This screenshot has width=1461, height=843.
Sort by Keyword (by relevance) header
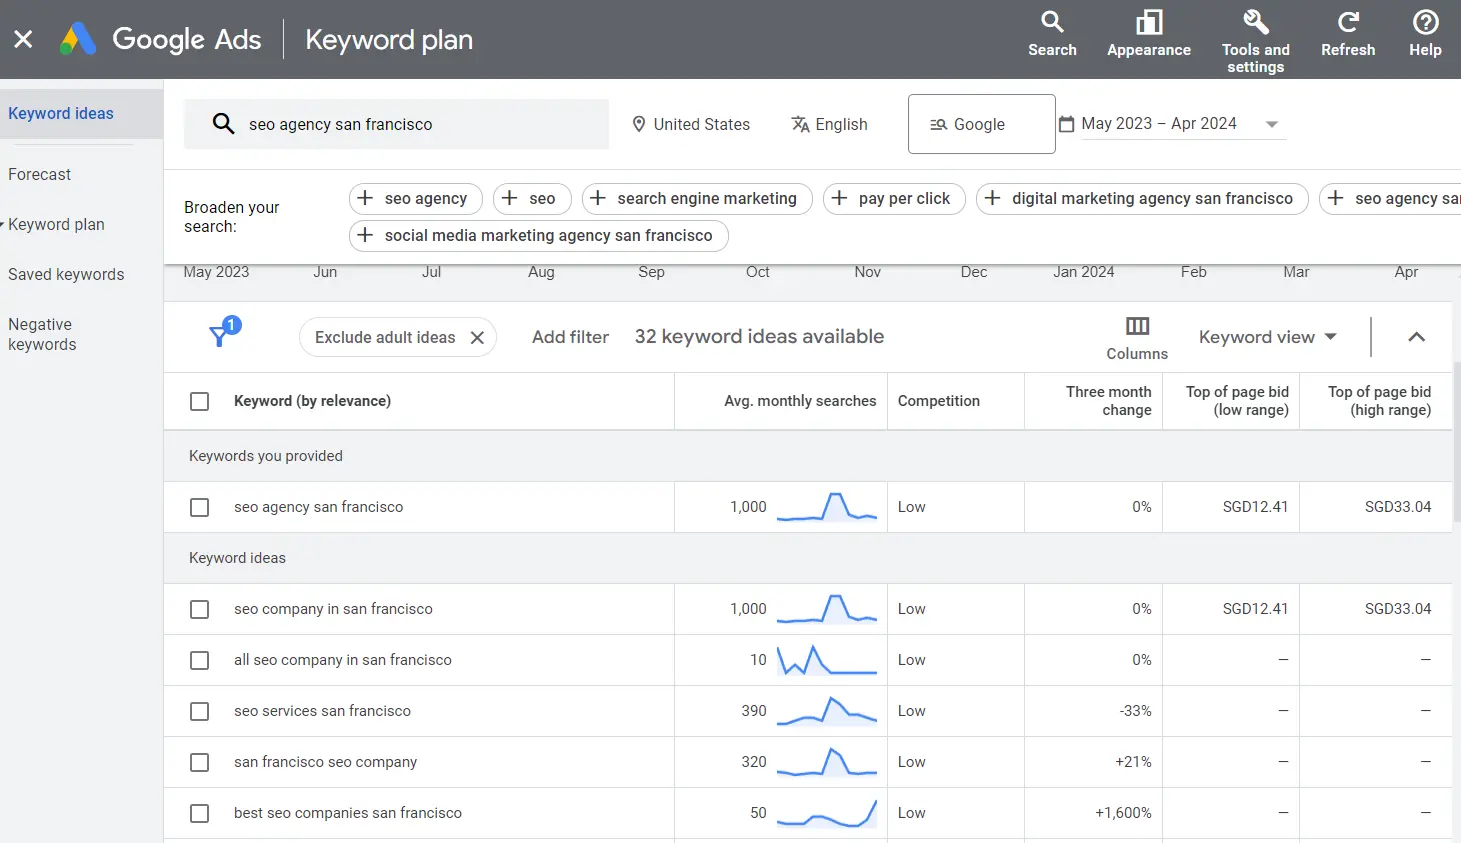312,401
